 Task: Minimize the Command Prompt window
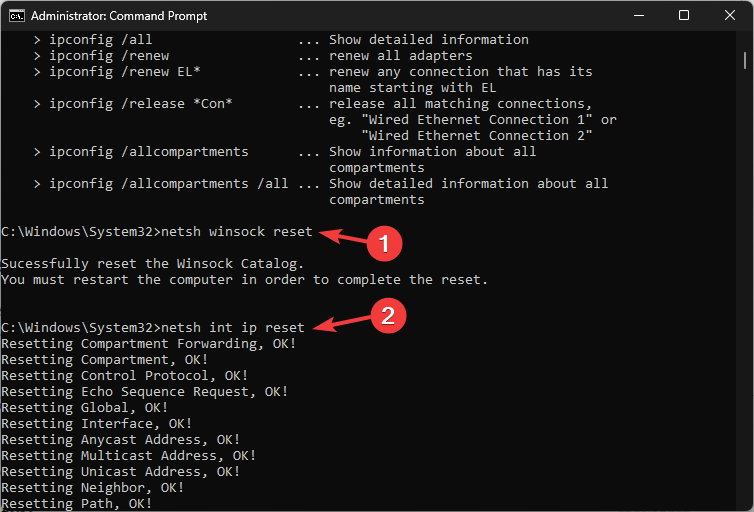click(x=639, y=15)
